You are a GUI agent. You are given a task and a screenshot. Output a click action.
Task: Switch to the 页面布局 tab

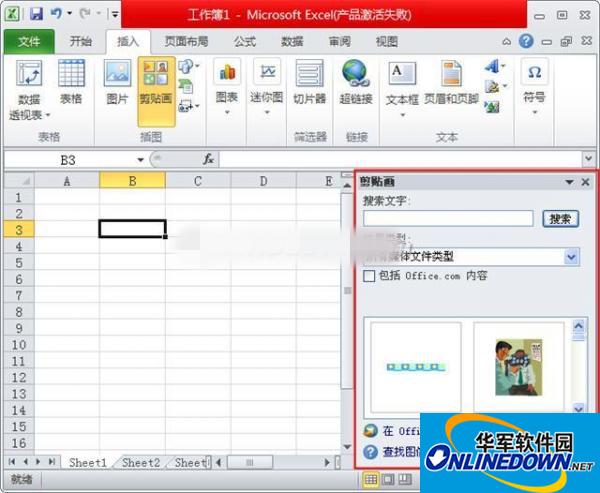[x=186, y=41]
